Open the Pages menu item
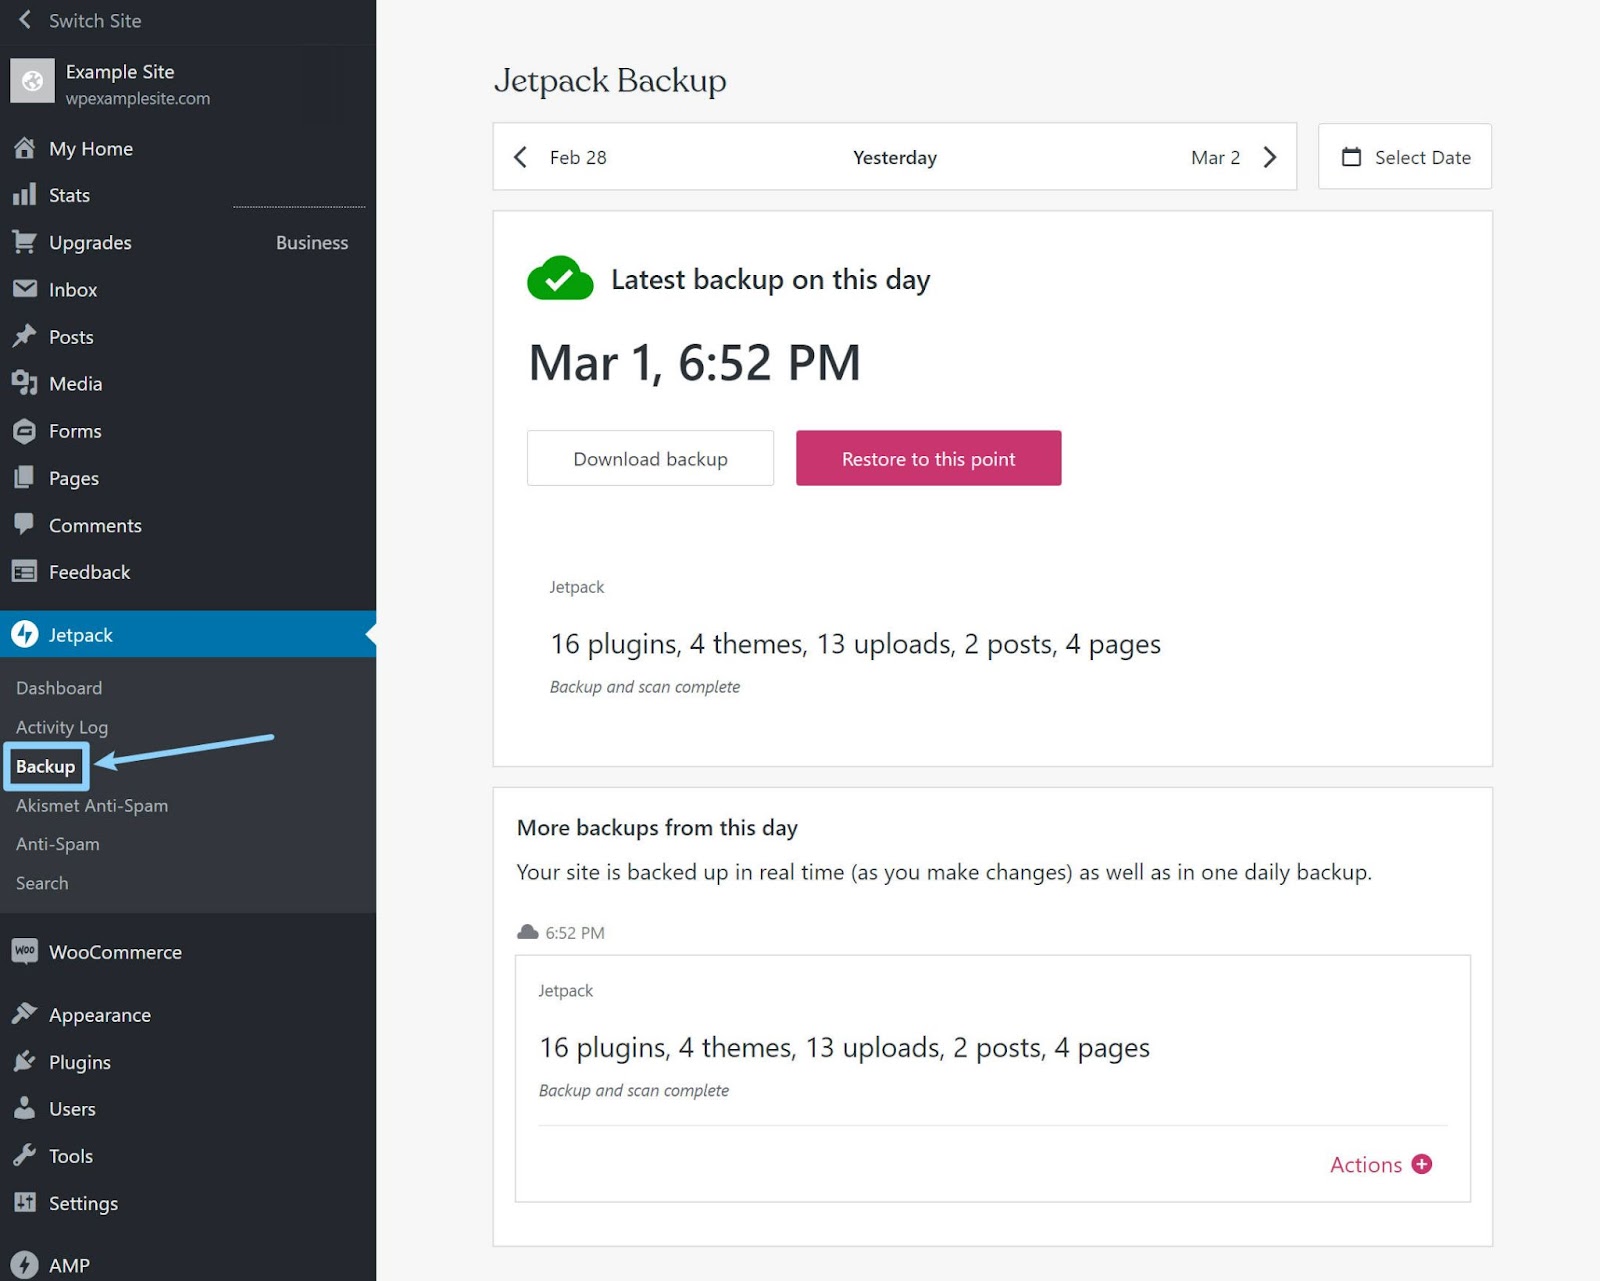This screenshot has width=1600, height=1281. [188, 478]
